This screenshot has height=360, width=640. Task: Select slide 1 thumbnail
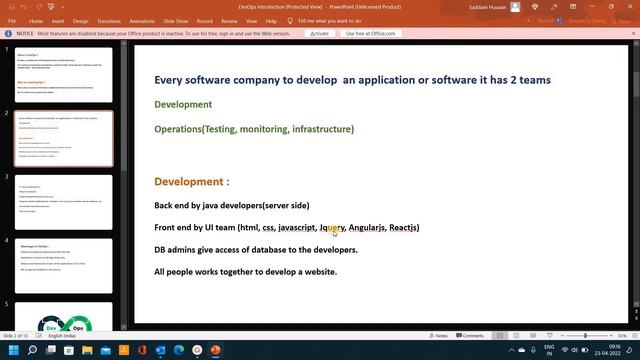pos(64,75)
